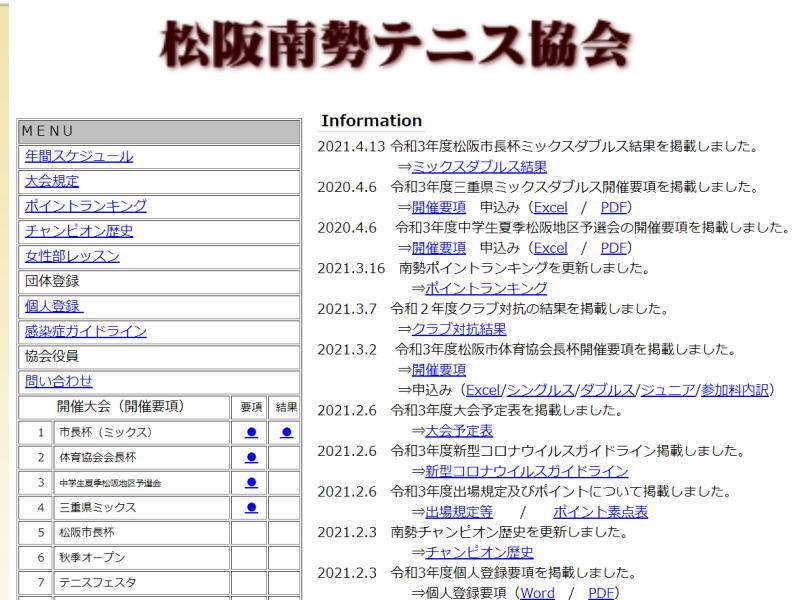The height and width of the screenshot is (600, 800).
Task: Open 個人登録 in the left menu
Action: [x=54, y=307]
